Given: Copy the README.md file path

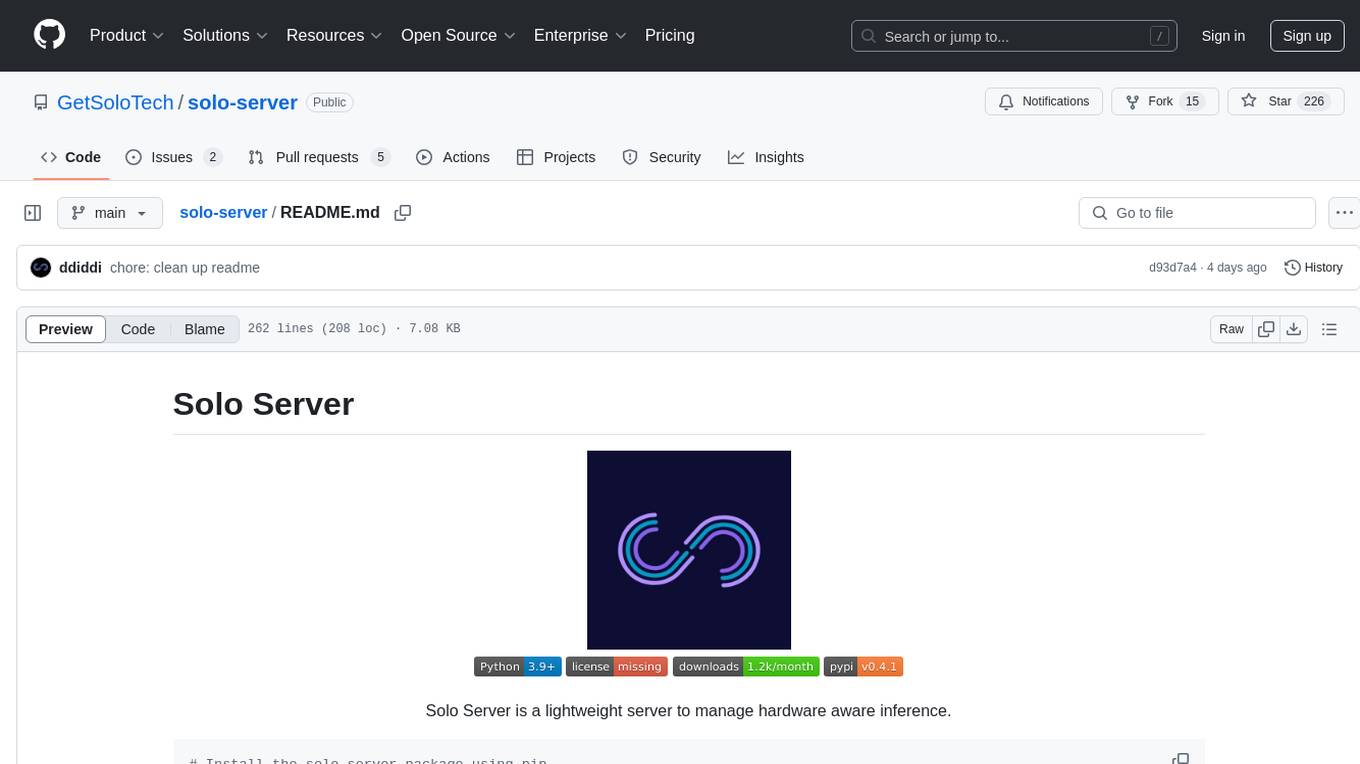Looking at the screenshot, I should click(403, 212).
